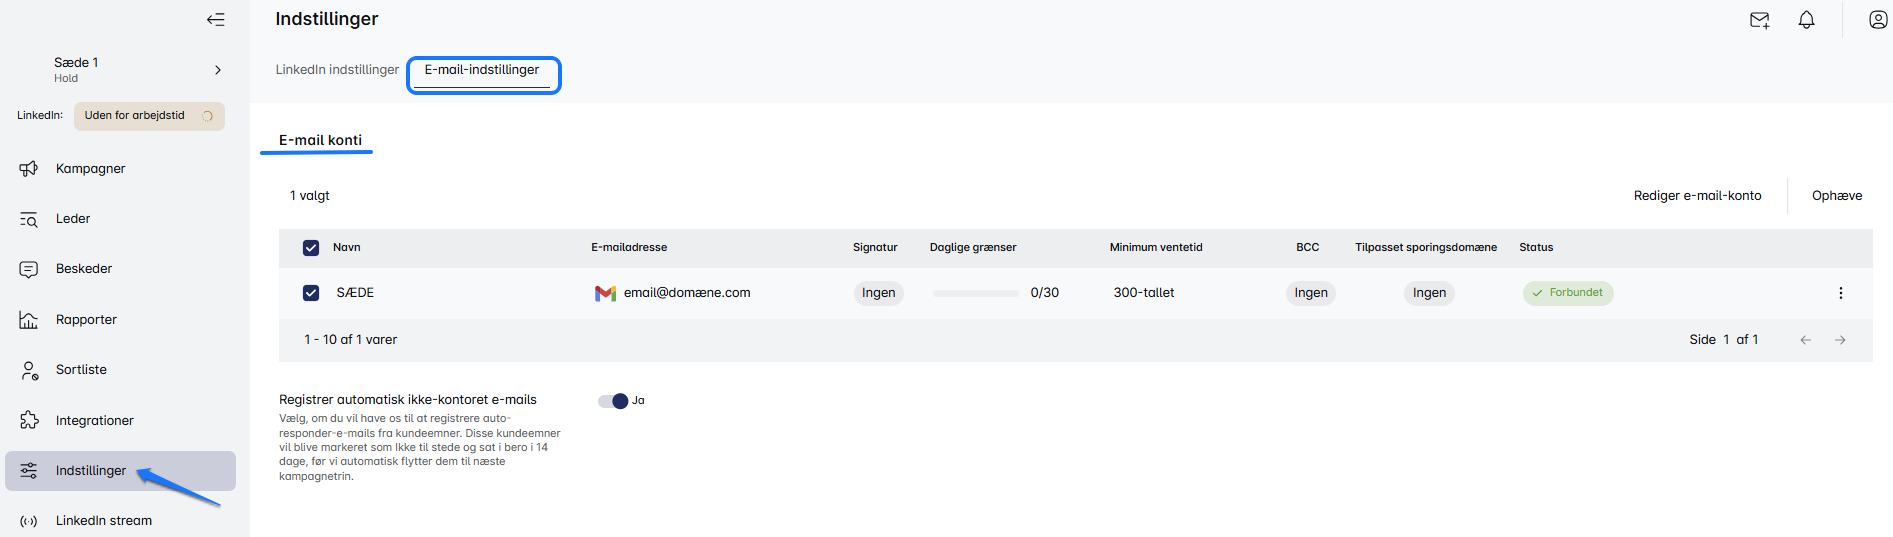Select the E-mail-indstillinger tab
Image resolution: width=1893 pixels, height=537 pixels.
point(482,70)
